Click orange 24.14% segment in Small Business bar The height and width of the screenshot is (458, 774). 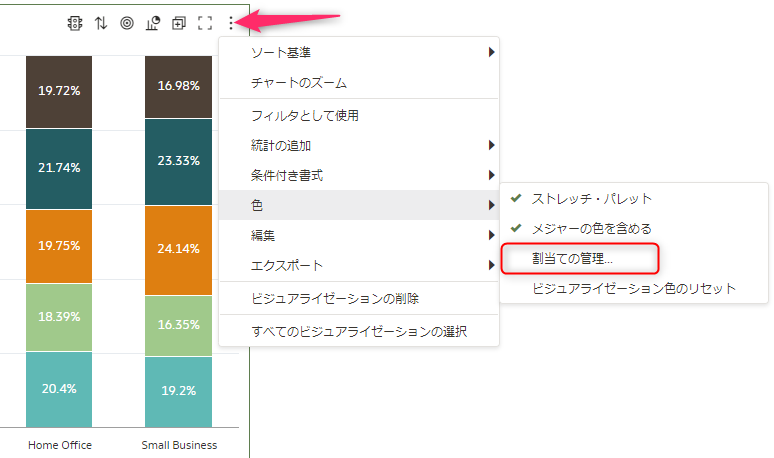178,250
